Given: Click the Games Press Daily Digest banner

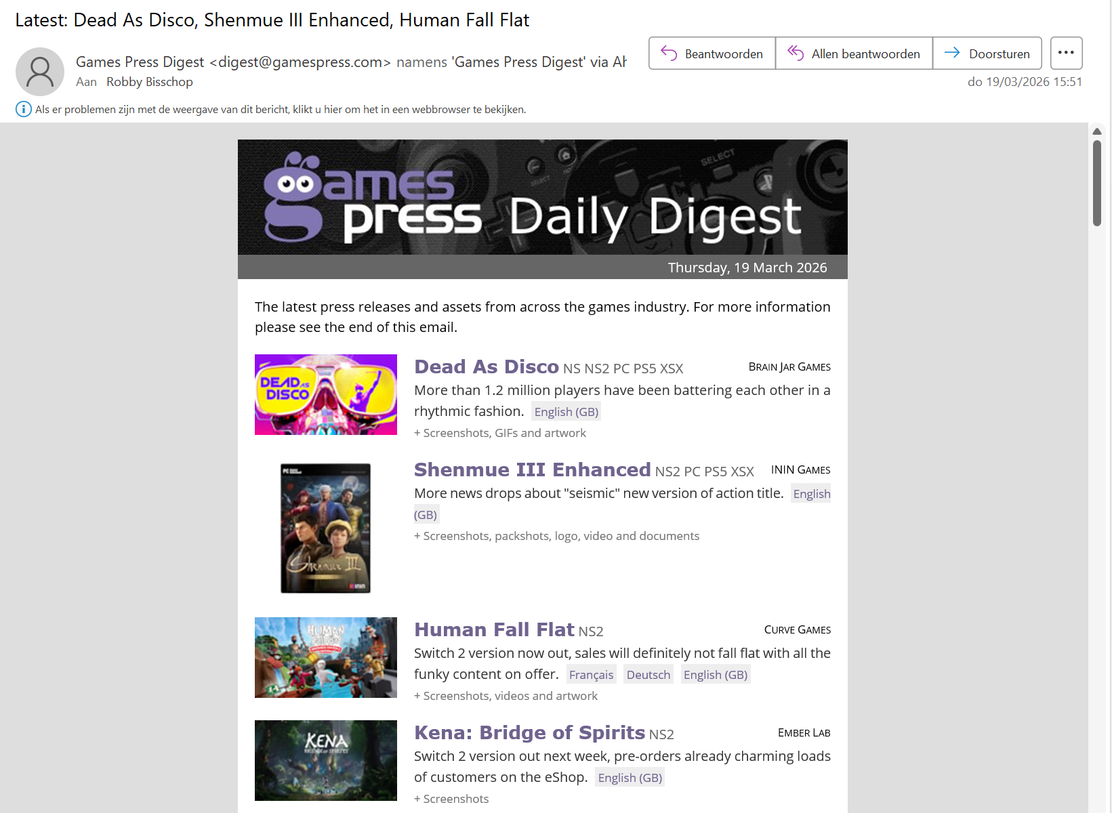Looking at the screenshot, I should [x=543, y=197].
